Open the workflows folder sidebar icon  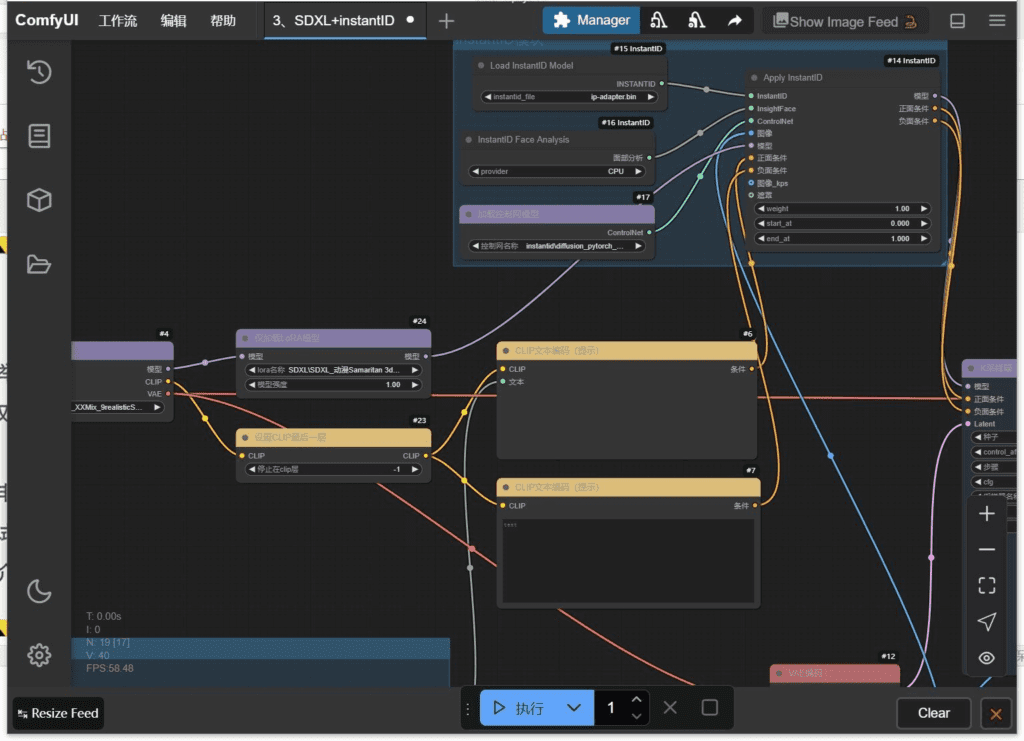[x=39, y=264]
